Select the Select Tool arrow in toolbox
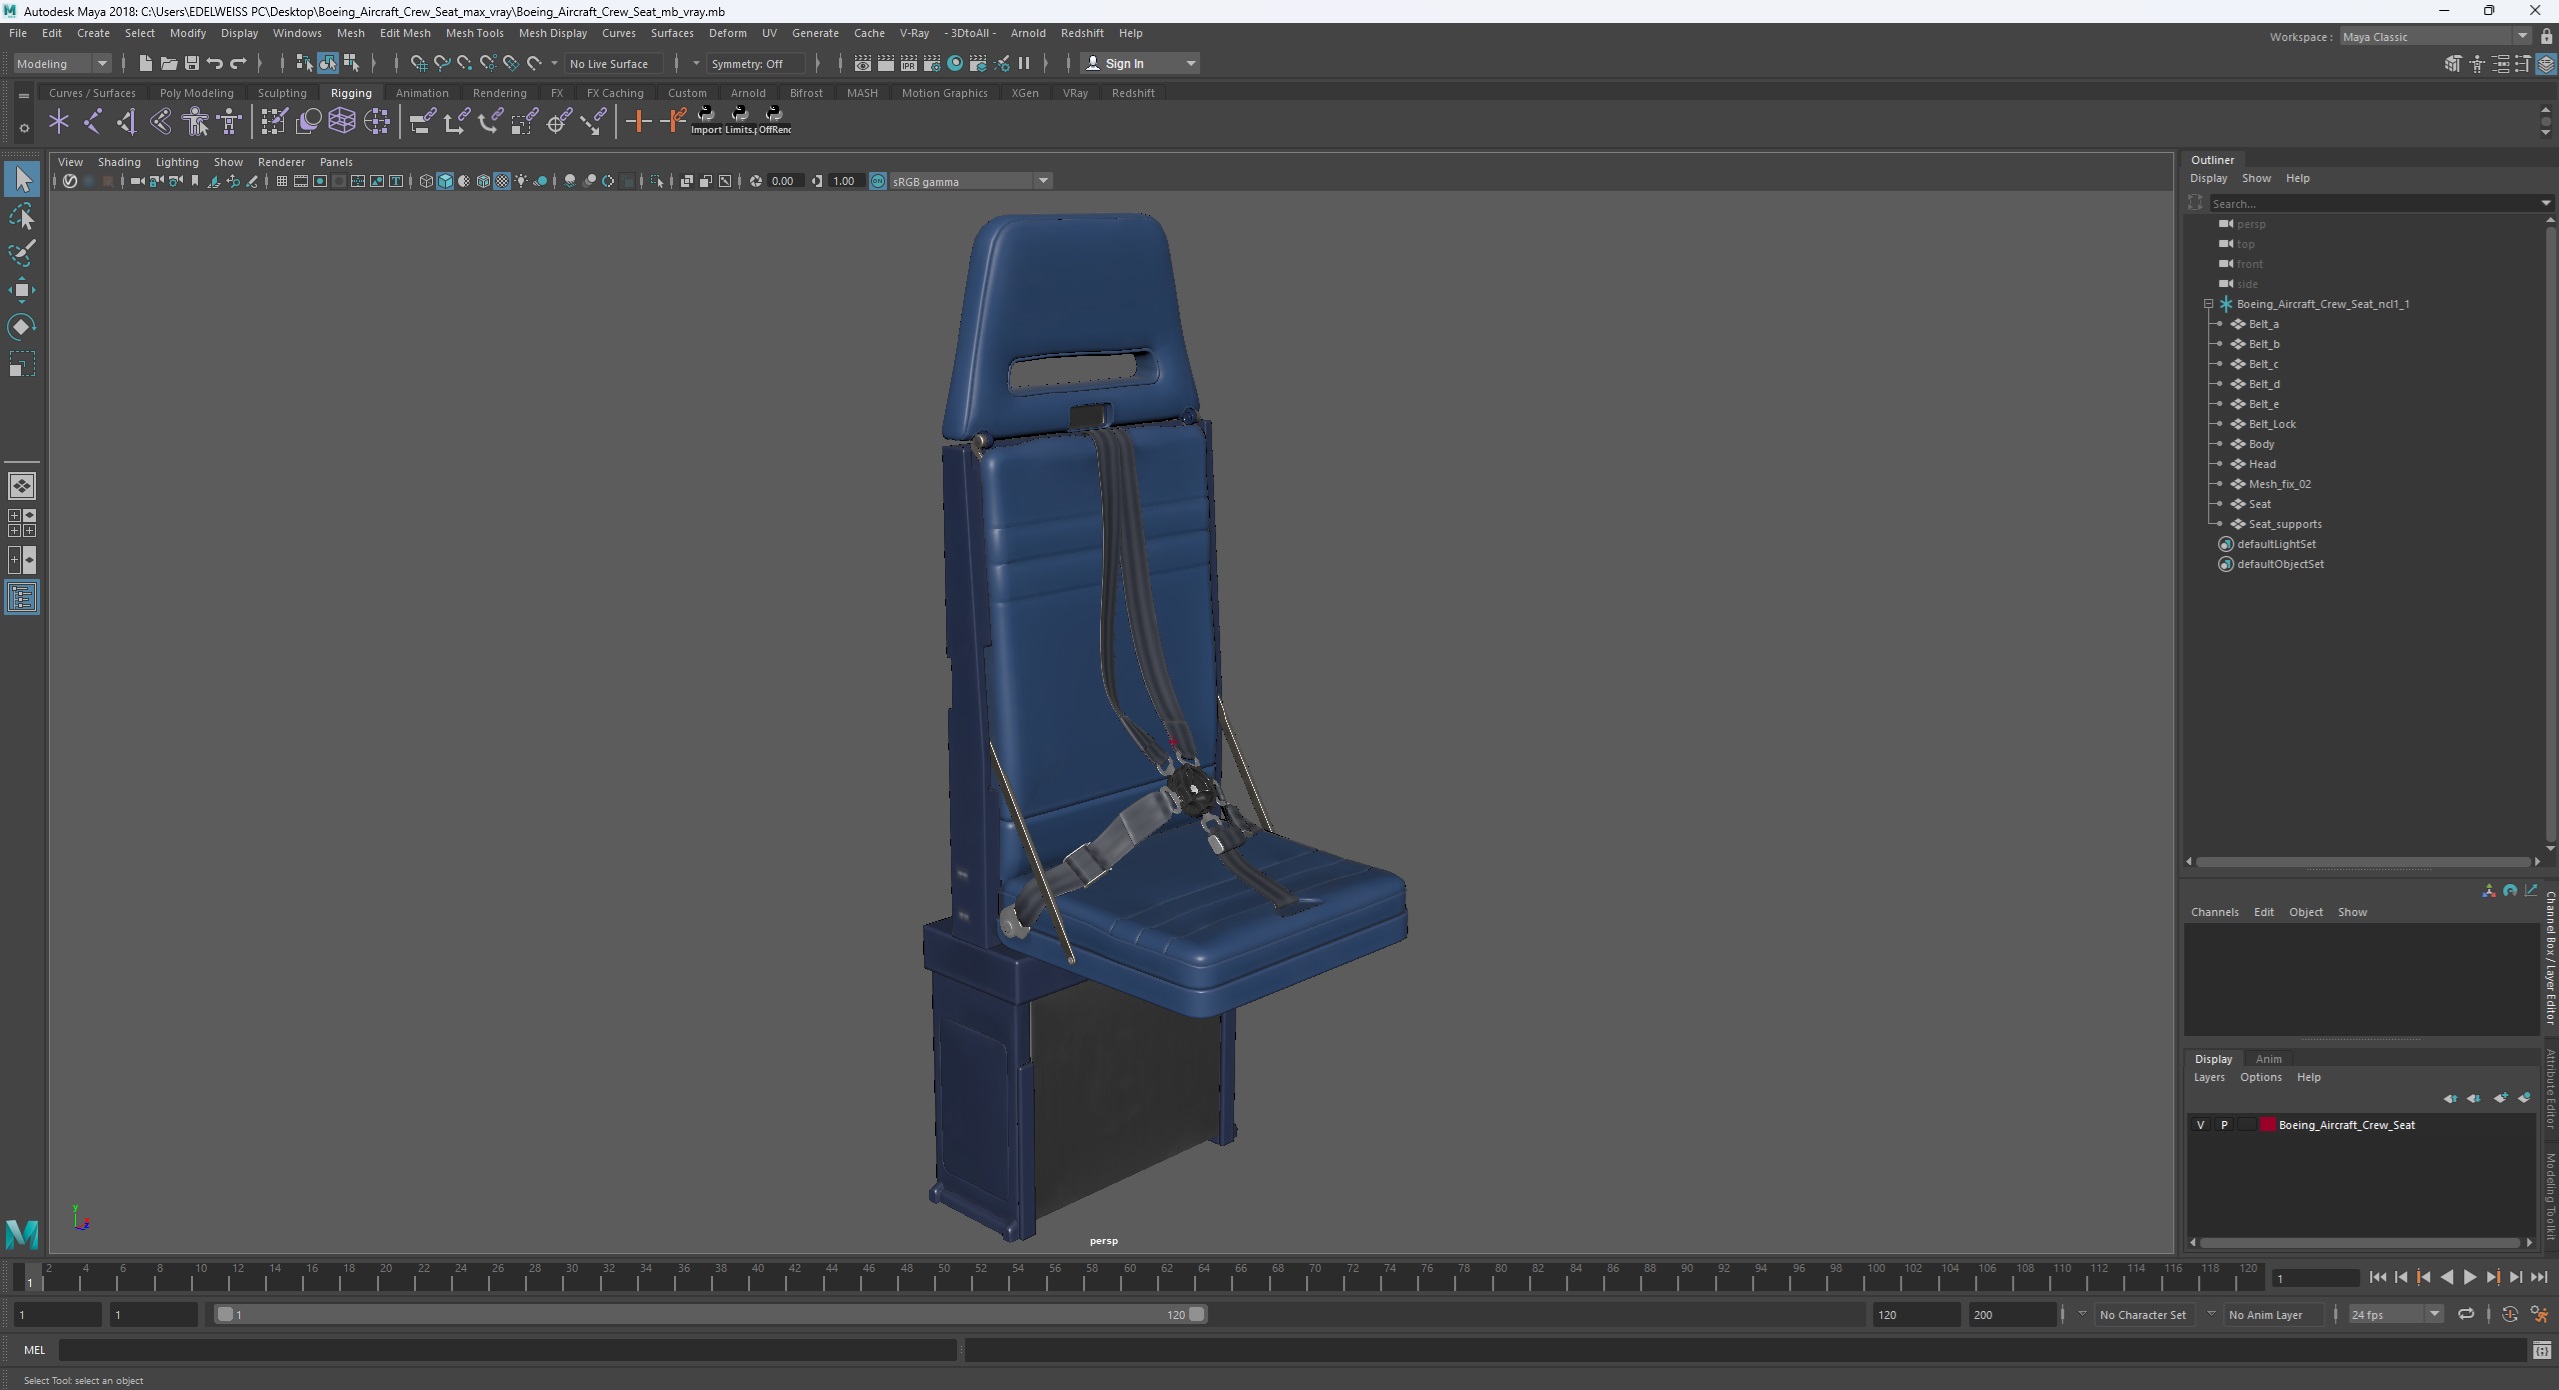Viewport: 2559px width, 1390px height. coord(22,180)
